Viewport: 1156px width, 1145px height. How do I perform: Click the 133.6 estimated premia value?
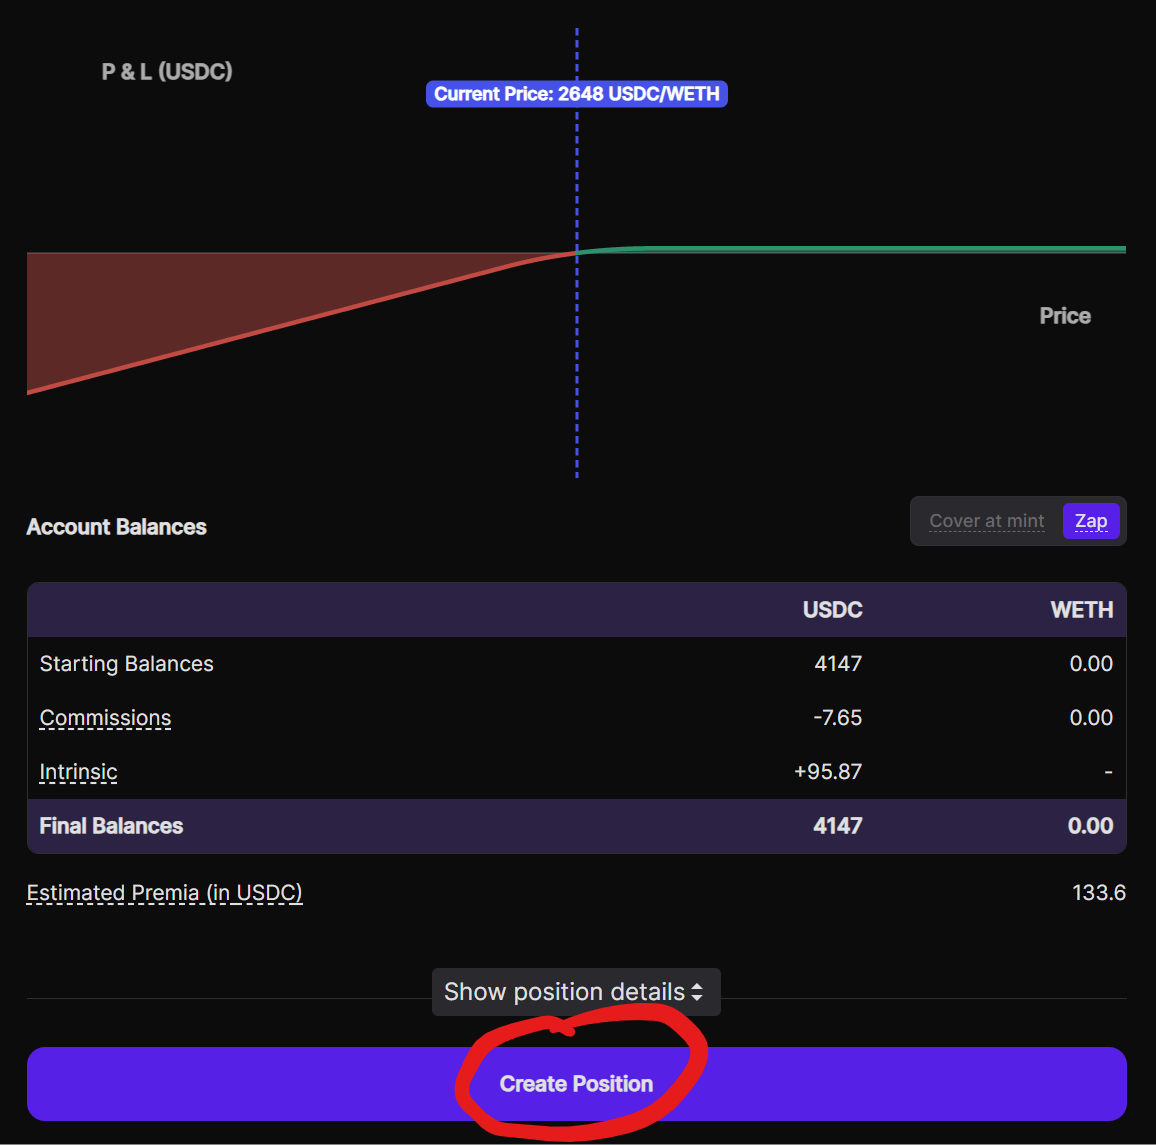1098,893
